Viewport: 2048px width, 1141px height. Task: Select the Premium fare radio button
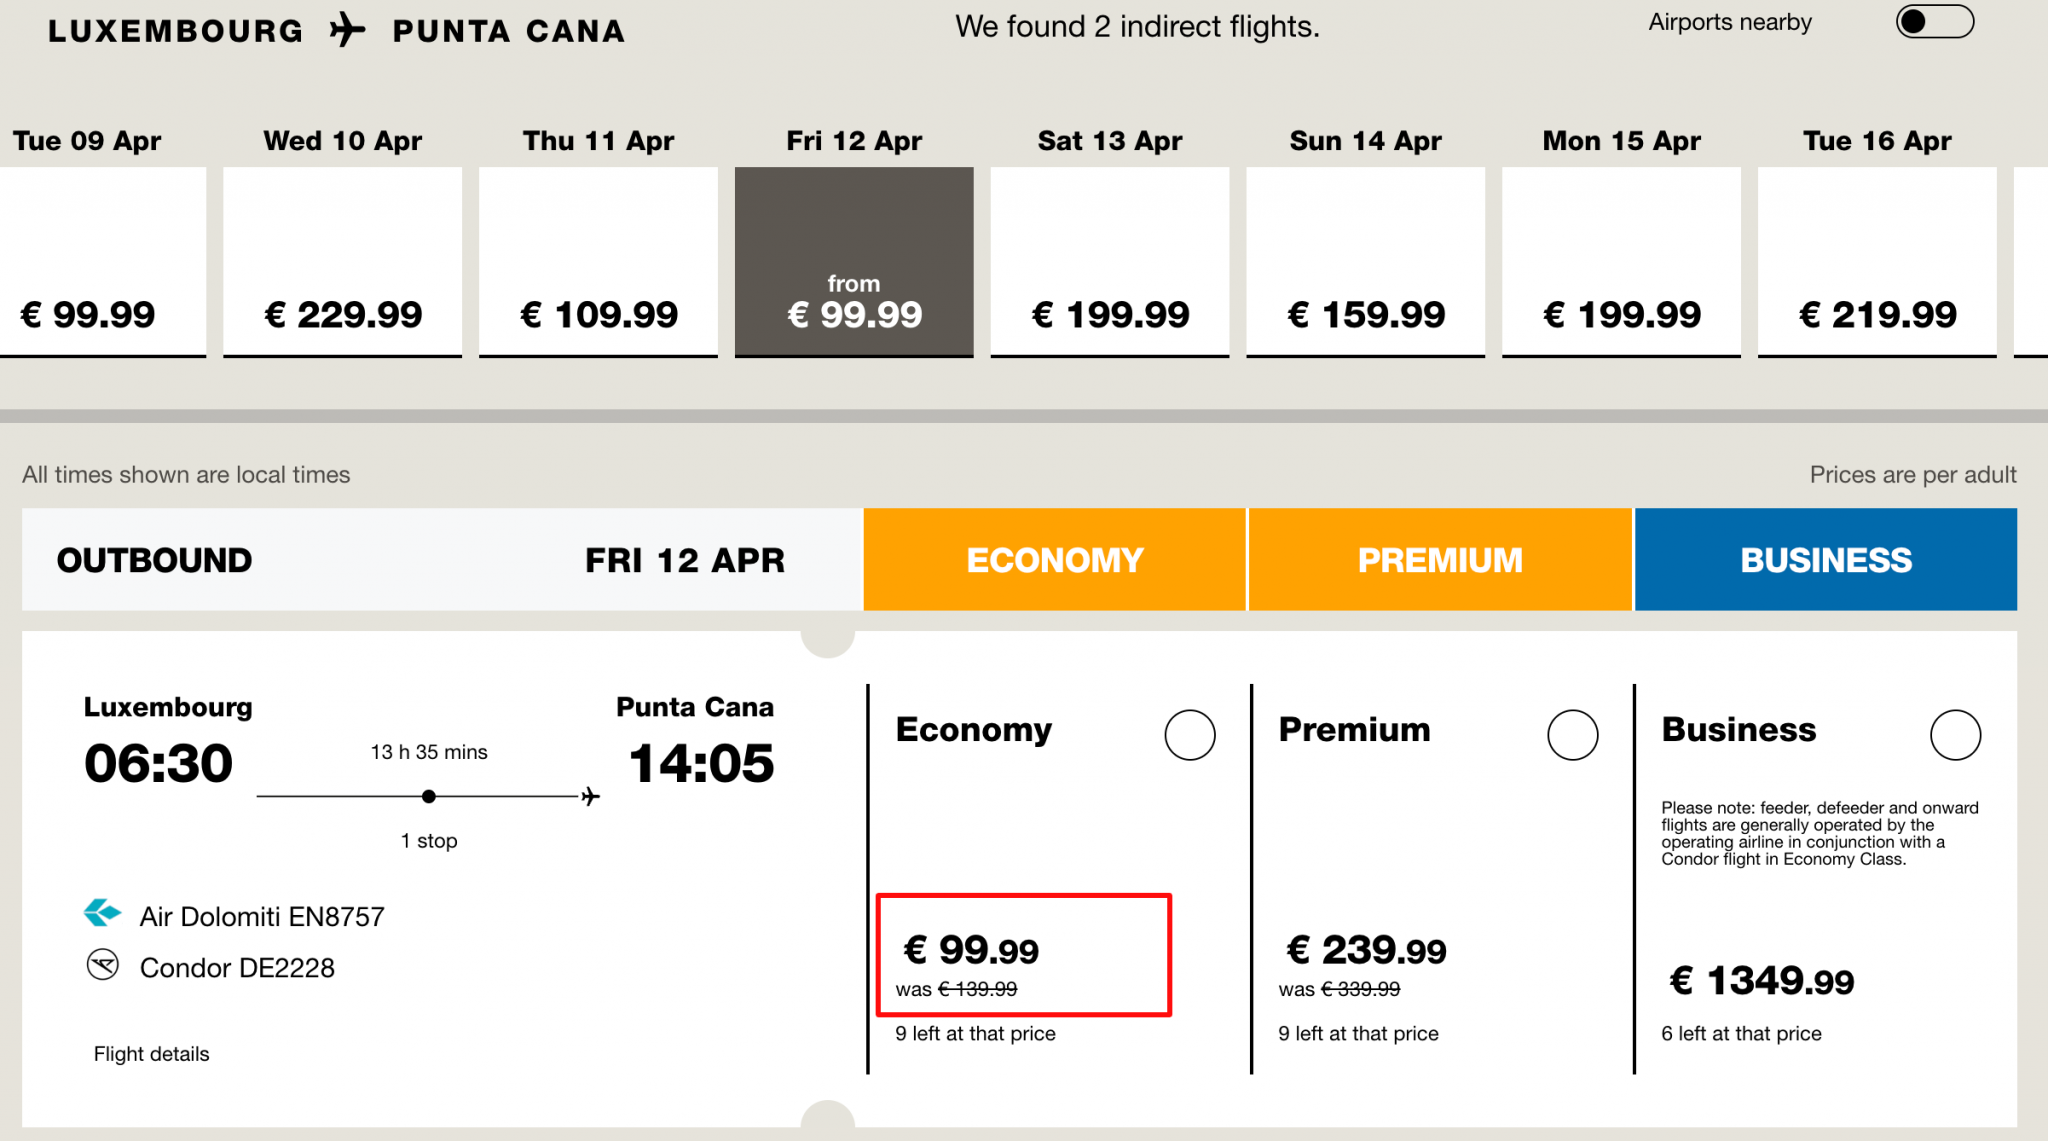1572,735
